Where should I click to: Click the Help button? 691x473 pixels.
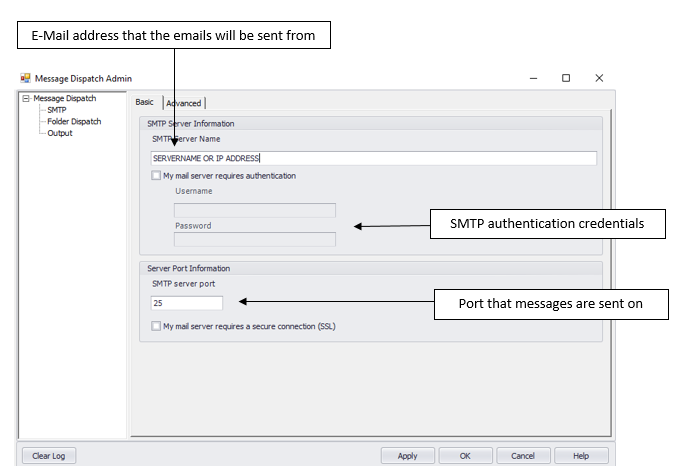click(581, 456)
